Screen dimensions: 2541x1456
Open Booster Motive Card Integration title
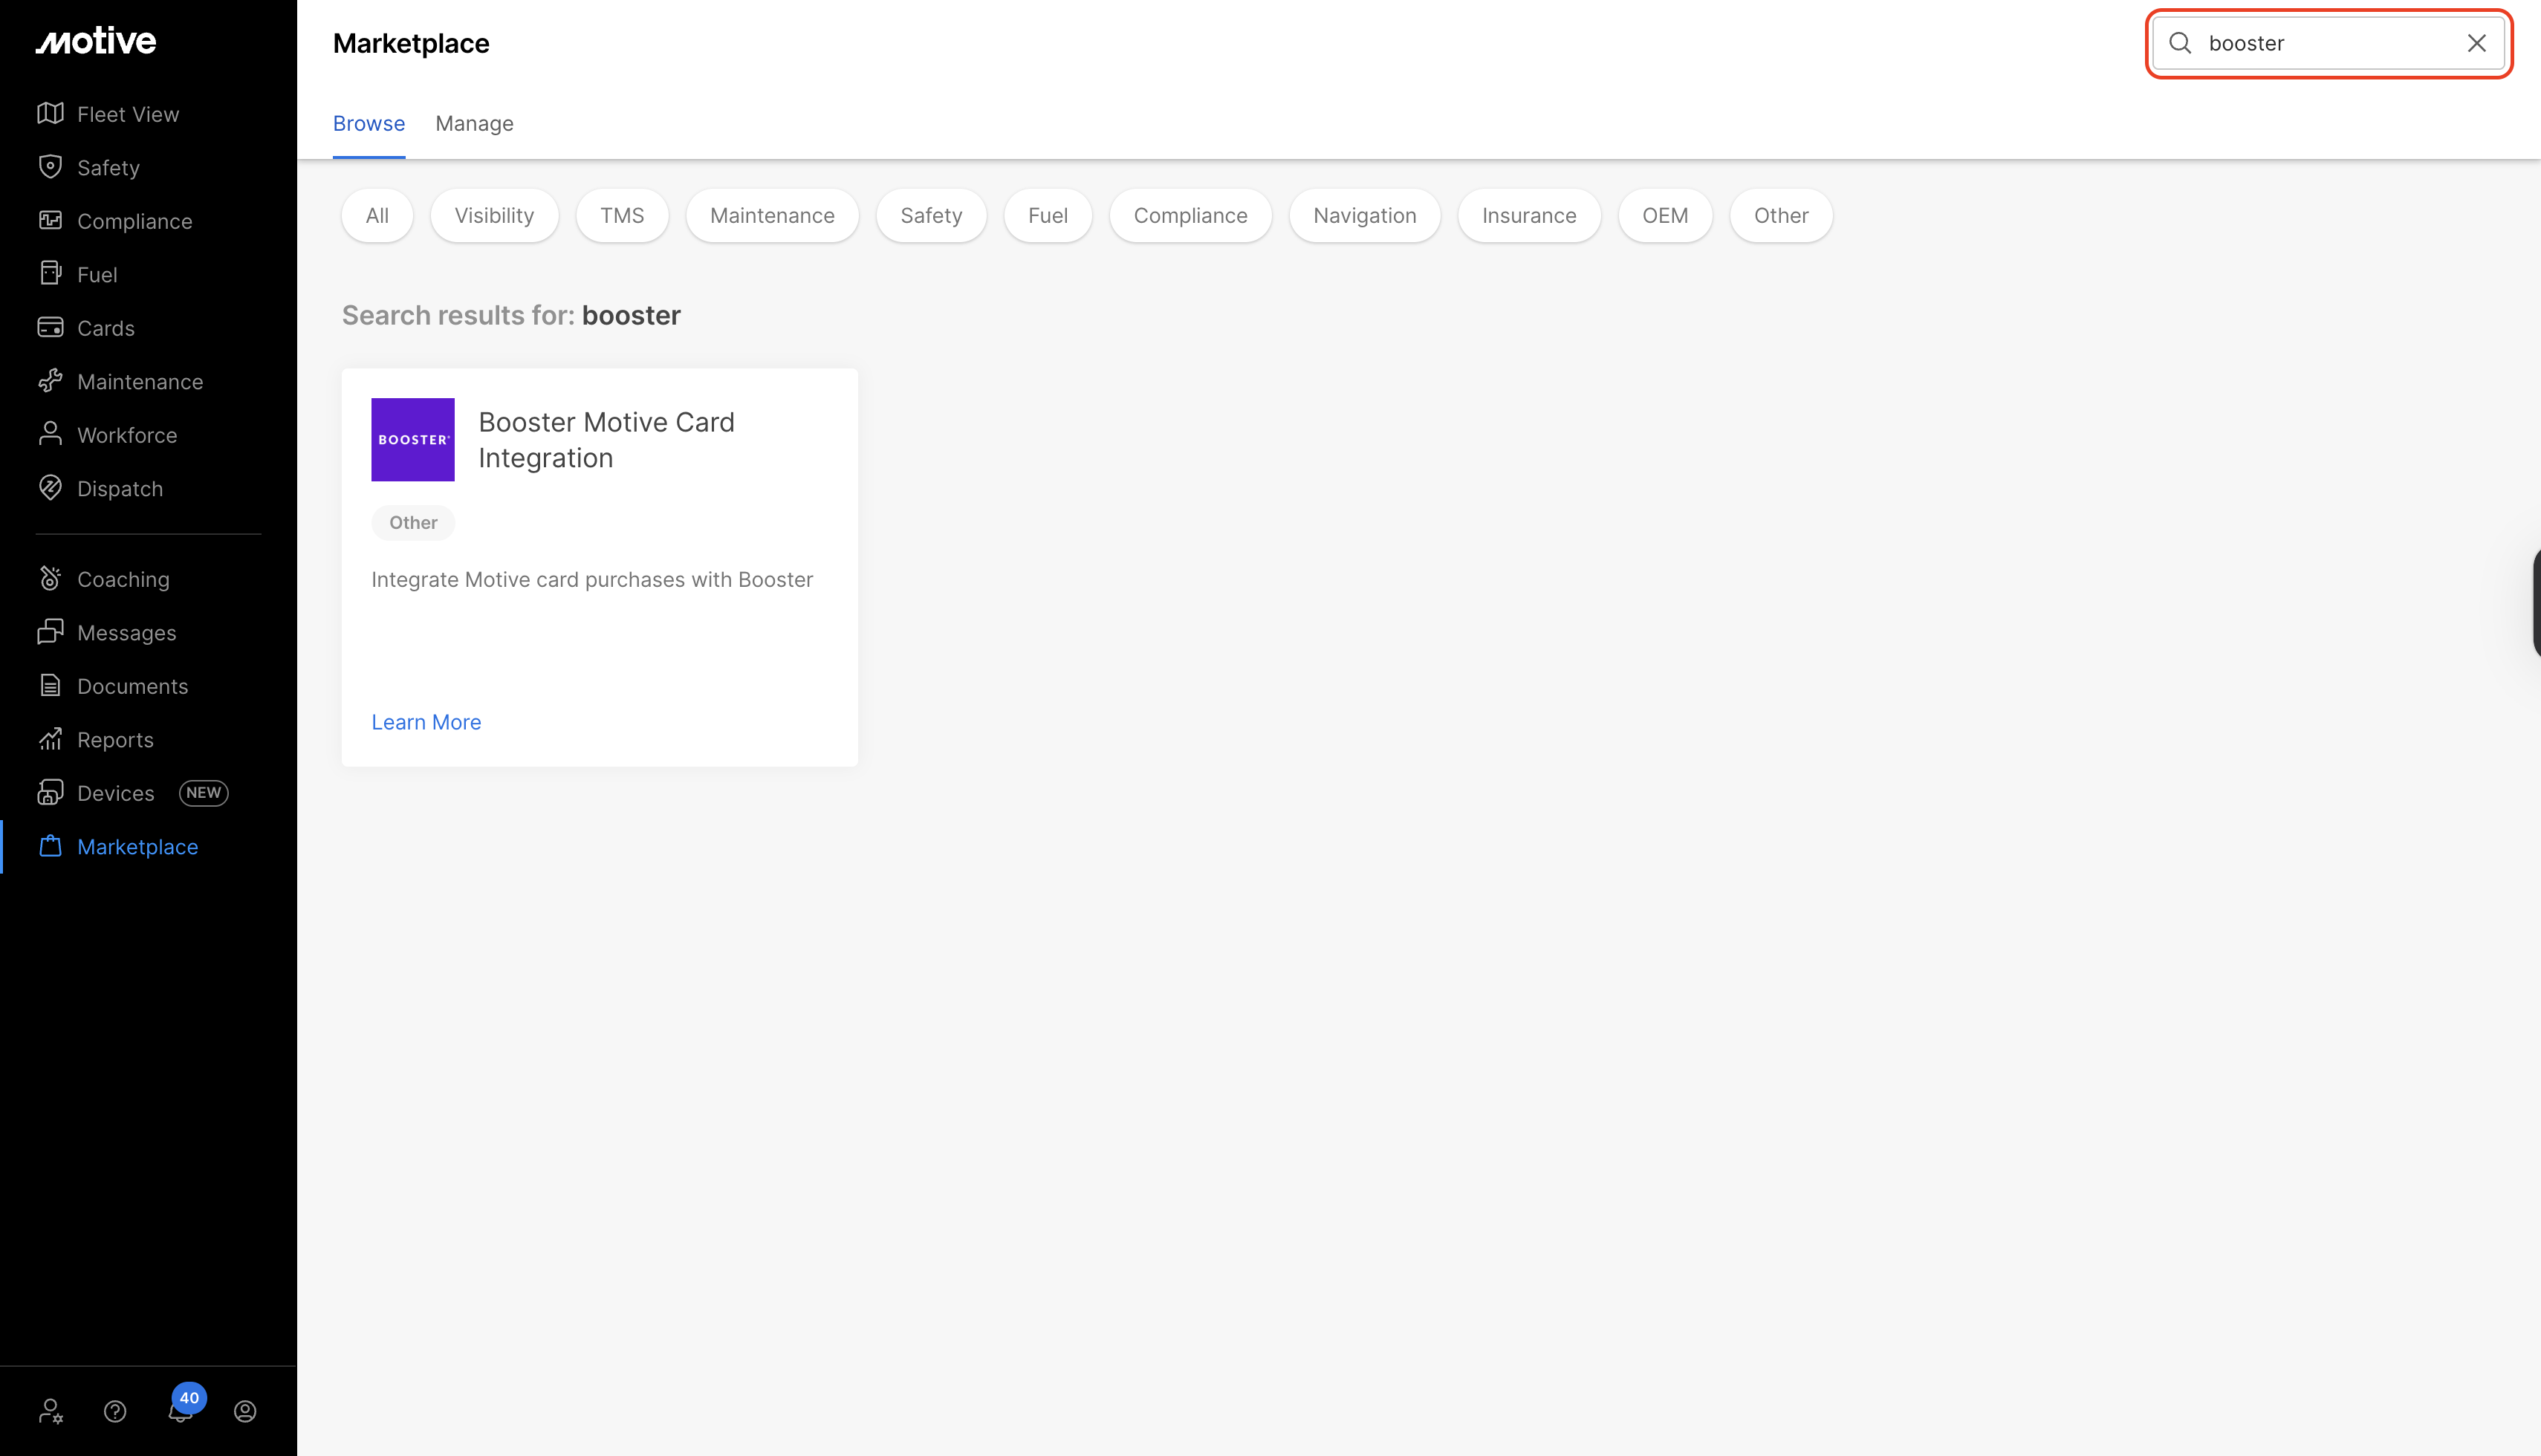[606, 440]
